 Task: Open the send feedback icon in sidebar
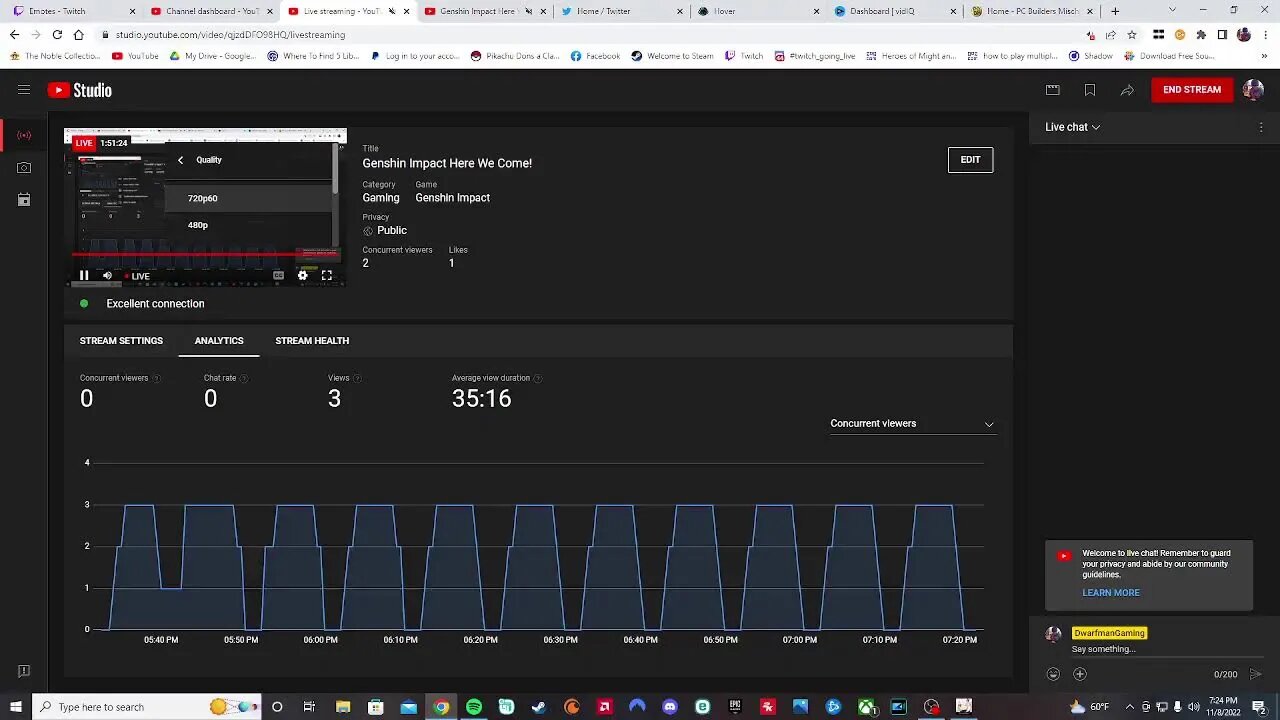coord(24,671)
